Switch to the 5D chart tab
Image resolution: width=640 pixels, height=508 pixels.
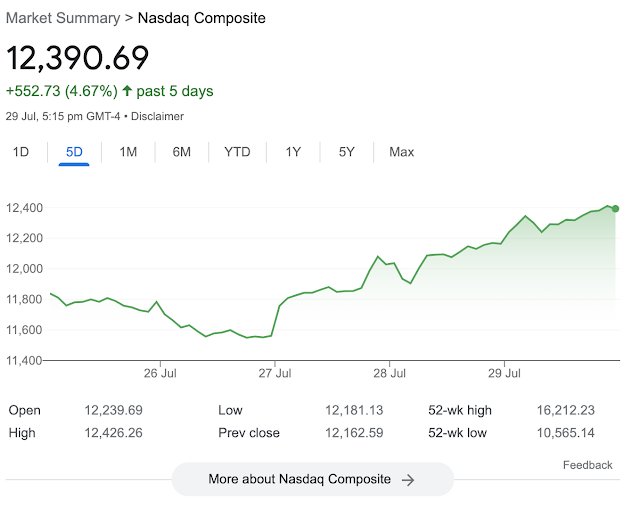click(x=74, y=152)
